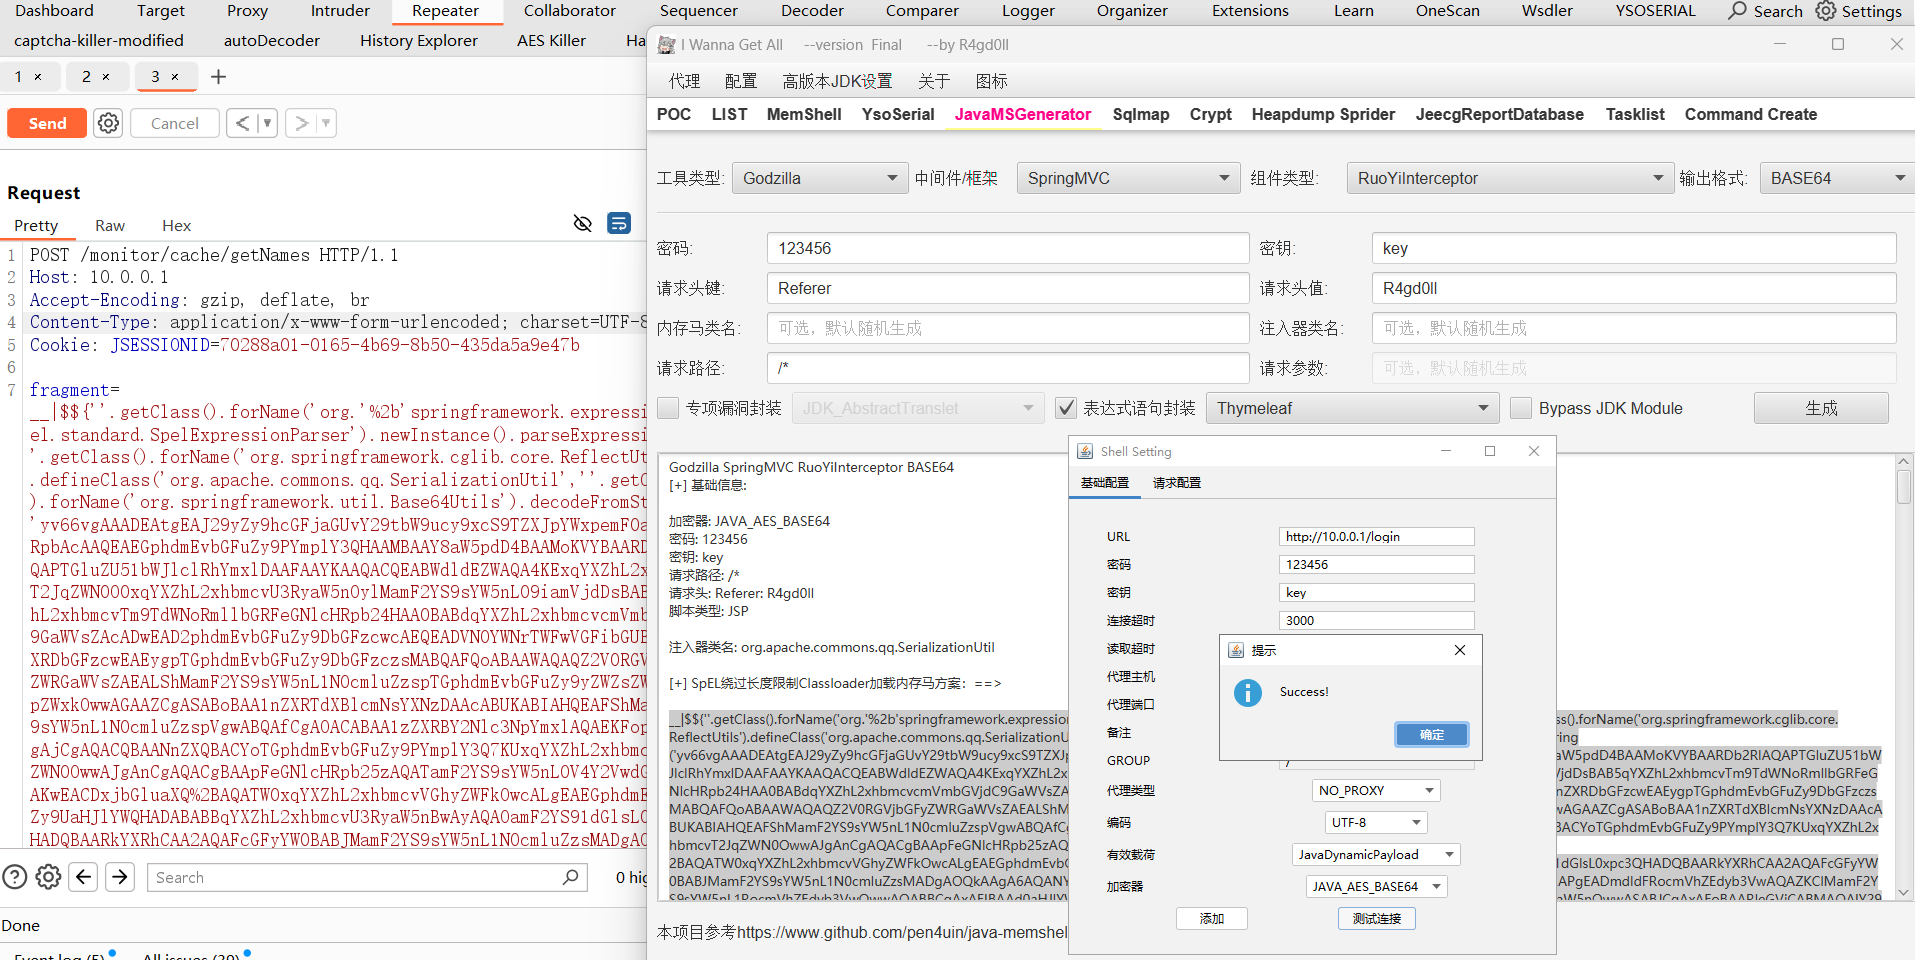Click the magnifier icon in request search box

click(x=571, y=877)
